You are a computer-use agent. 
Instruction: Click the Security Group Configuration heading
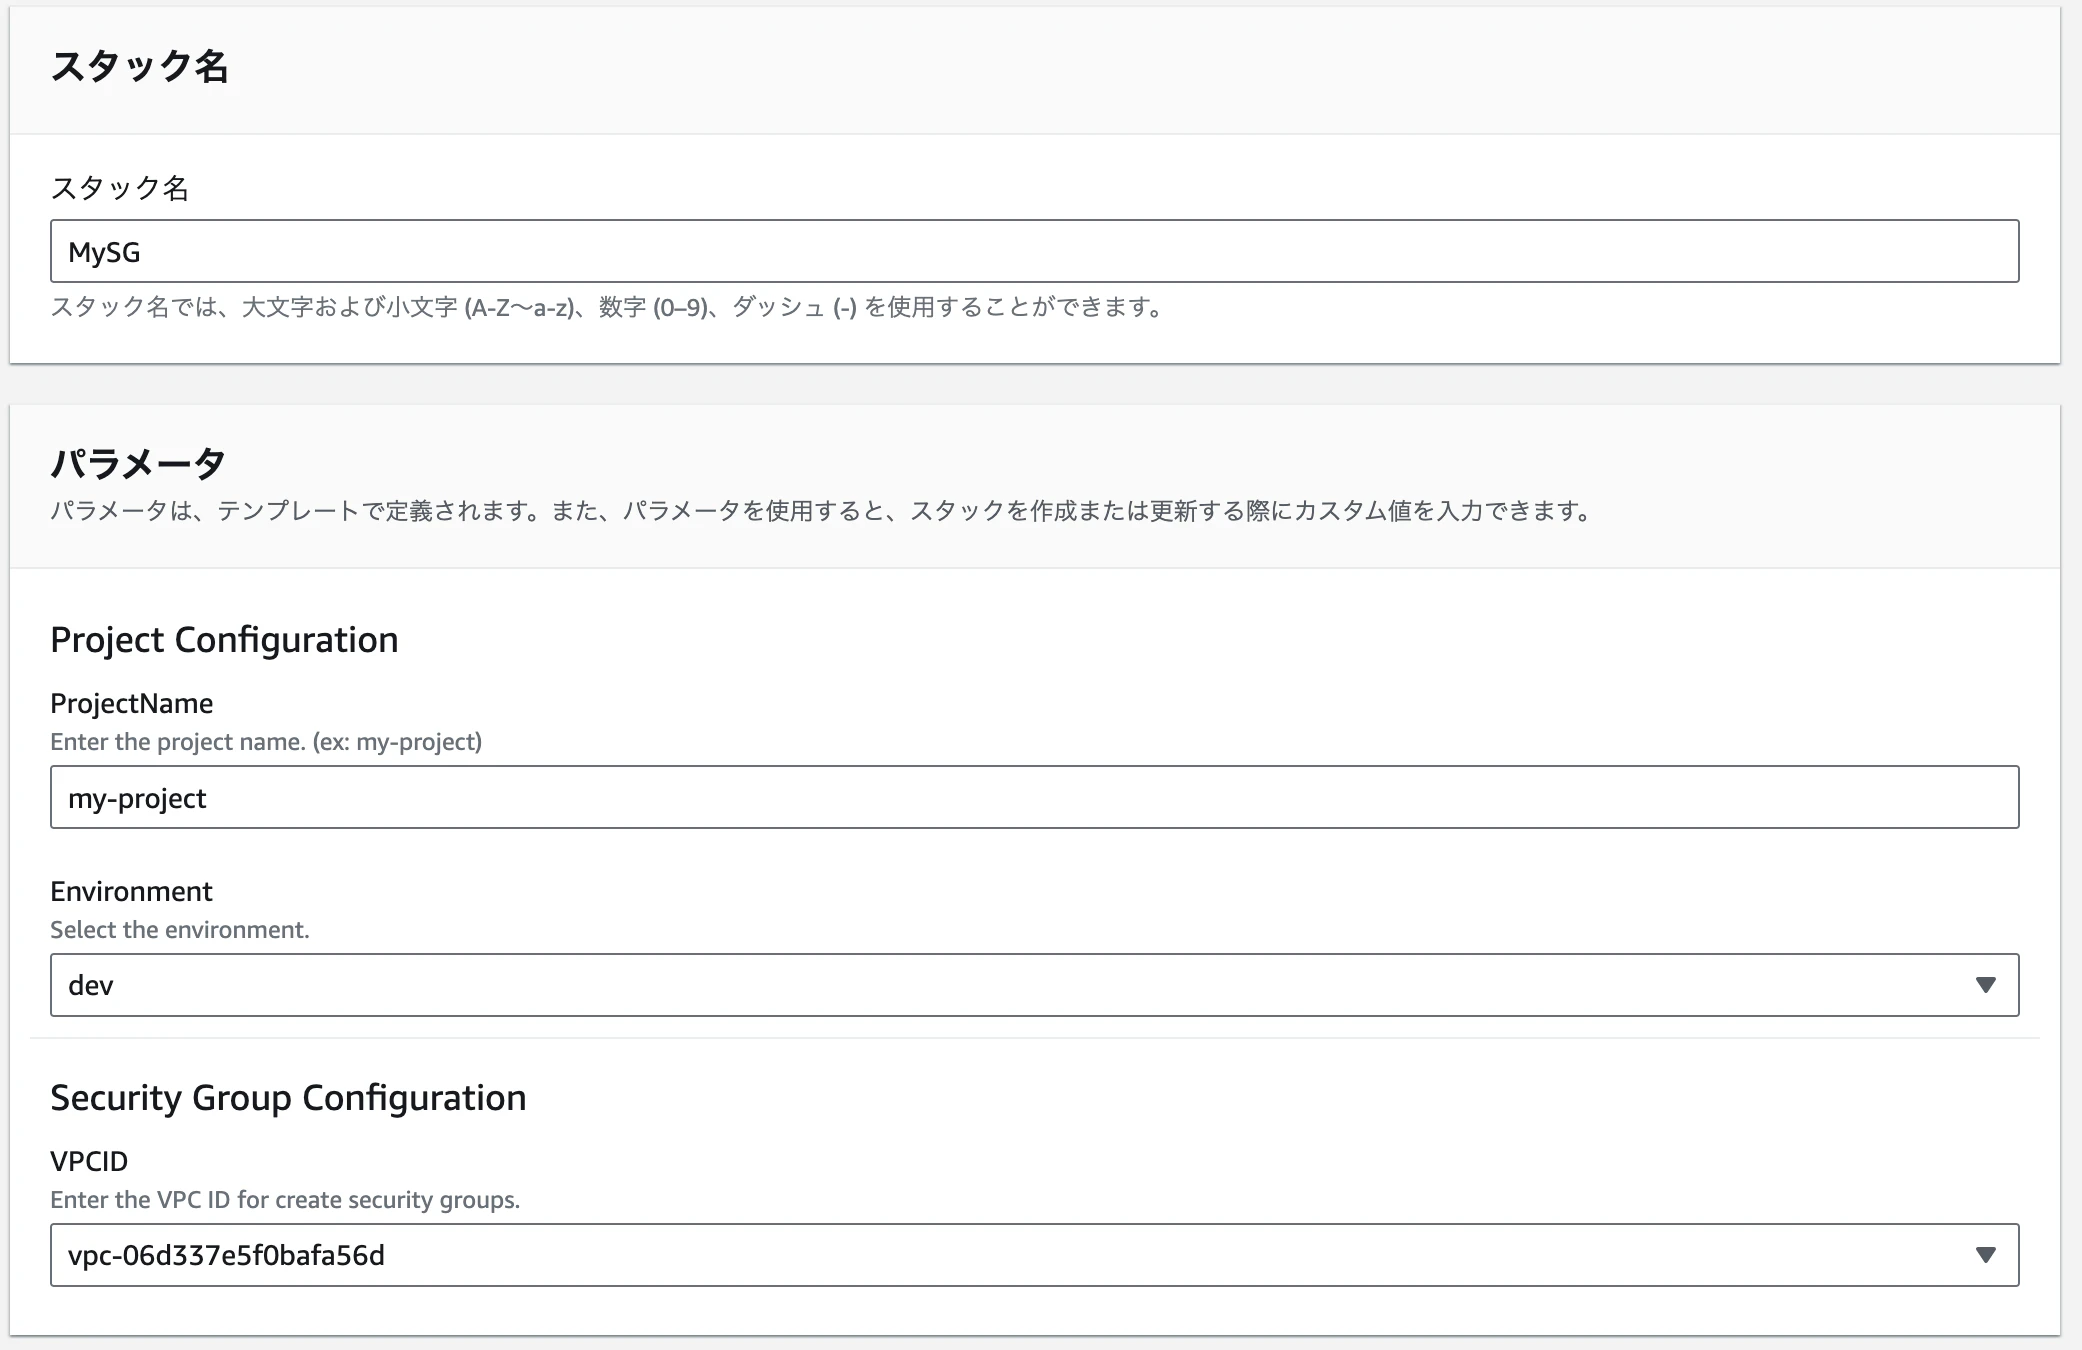(x=288, y=1098)
